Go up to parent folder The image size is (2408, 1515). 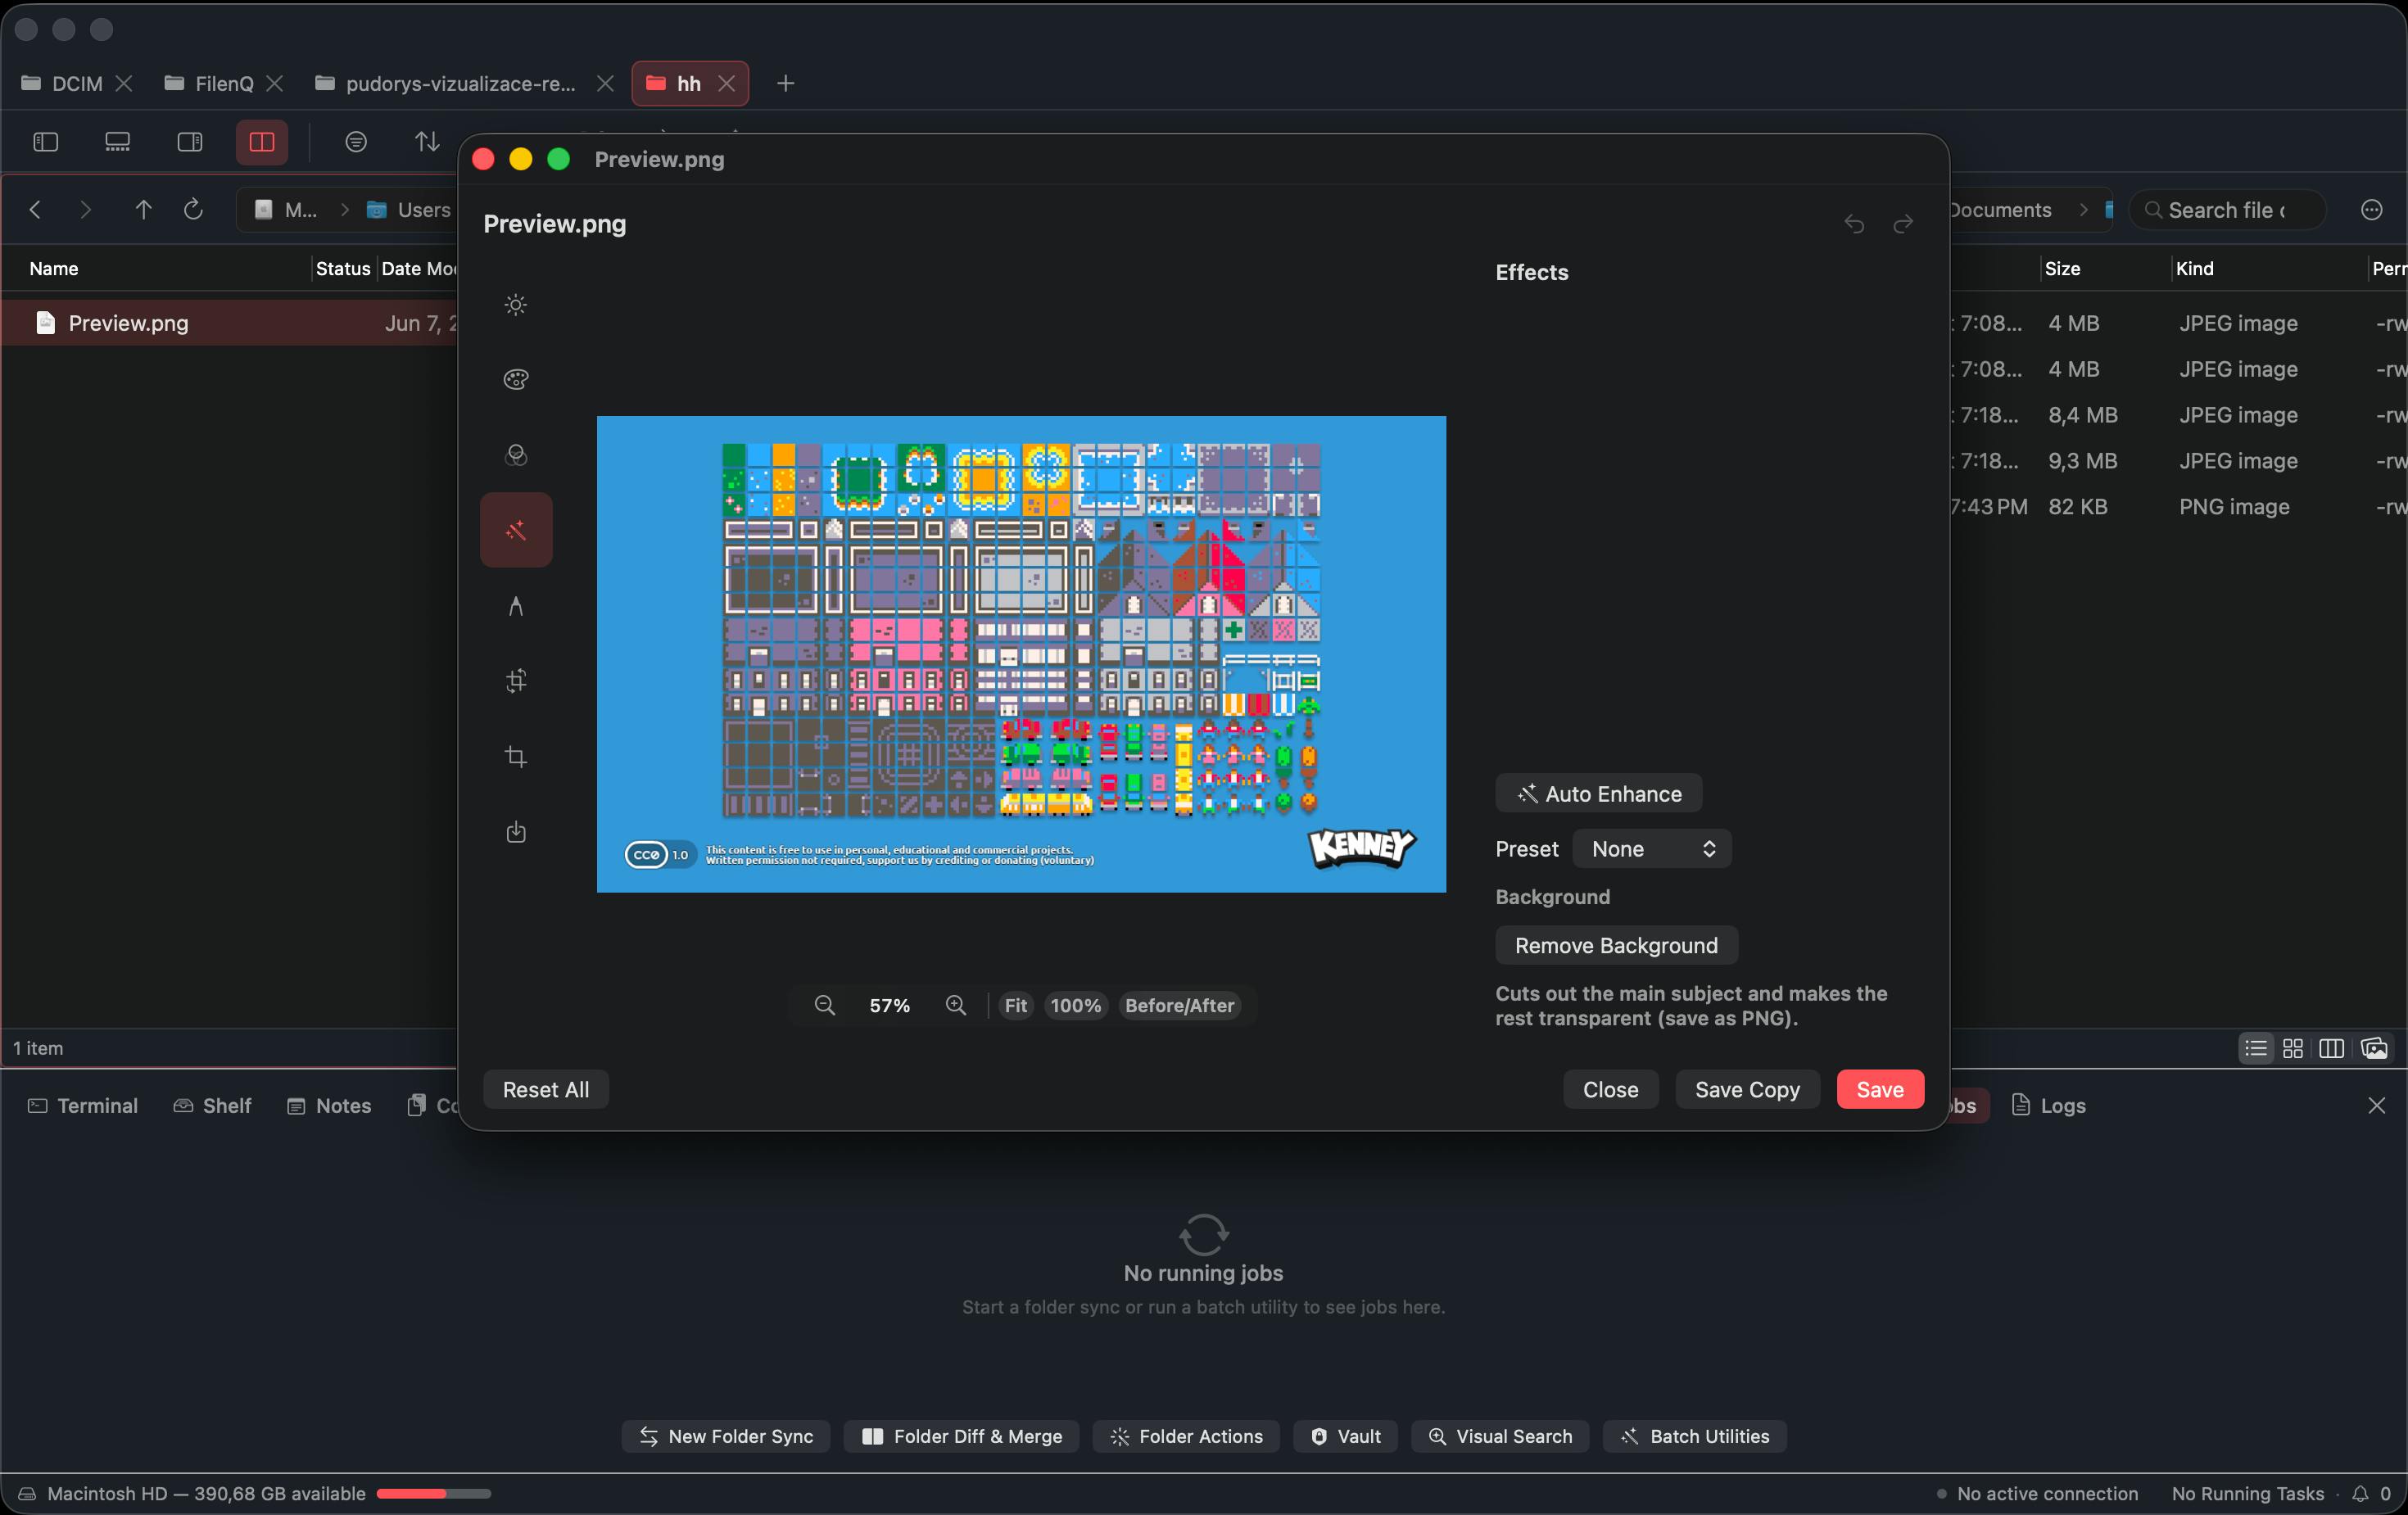point(143,210)
